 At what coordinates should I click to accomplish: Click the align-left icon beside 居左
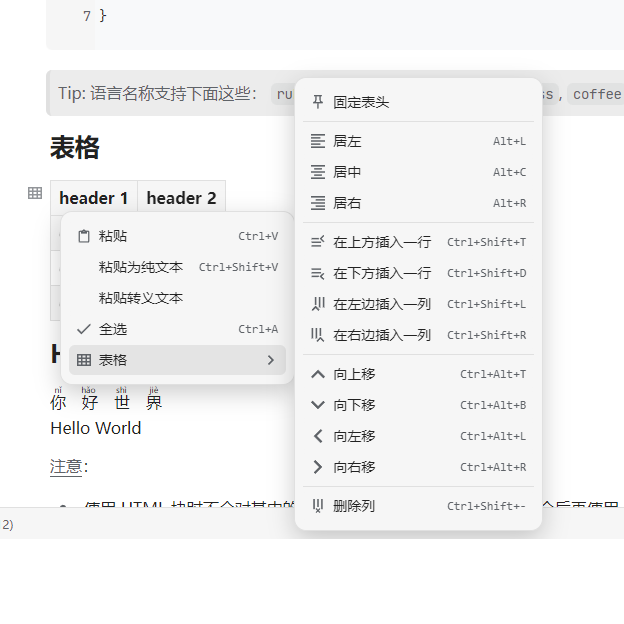point(318,141)
